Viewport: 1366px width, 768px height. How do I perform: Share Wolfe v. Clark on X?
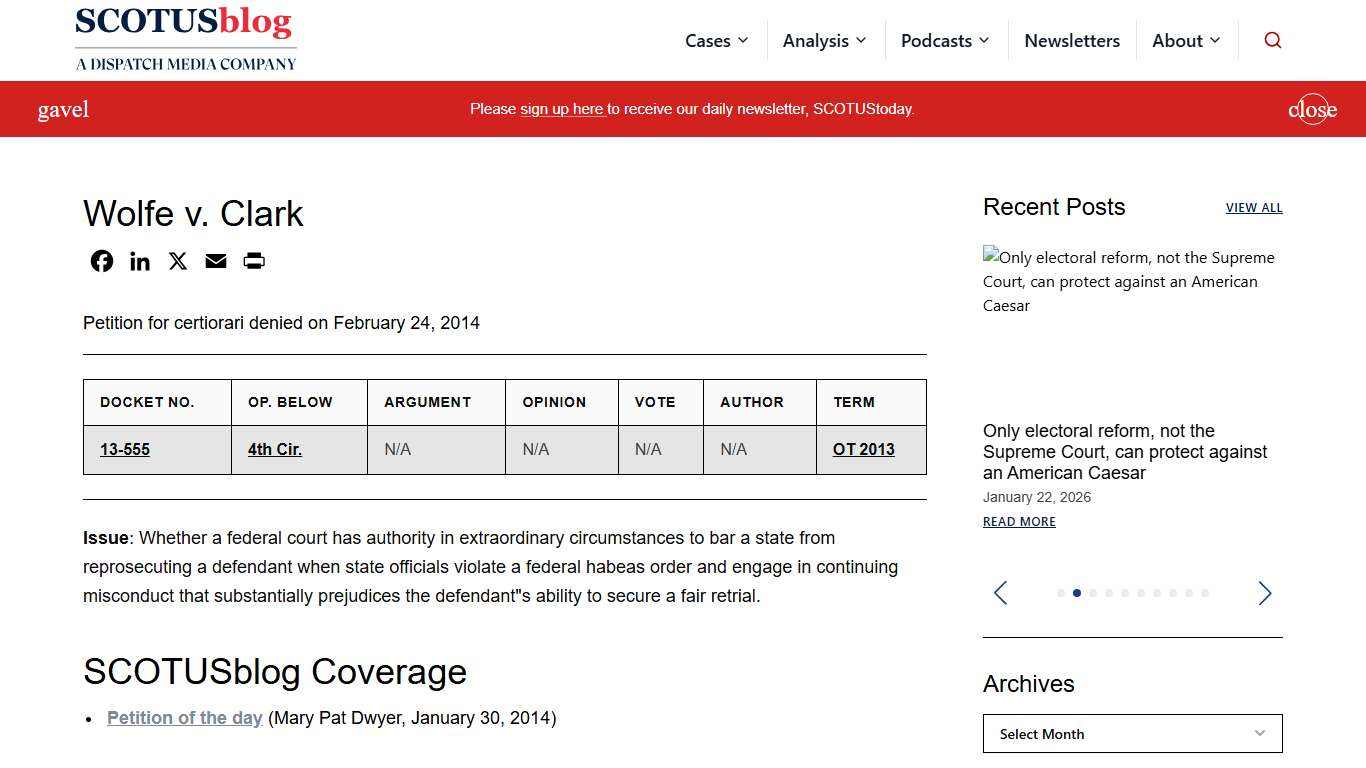click(x=178, y=261)
